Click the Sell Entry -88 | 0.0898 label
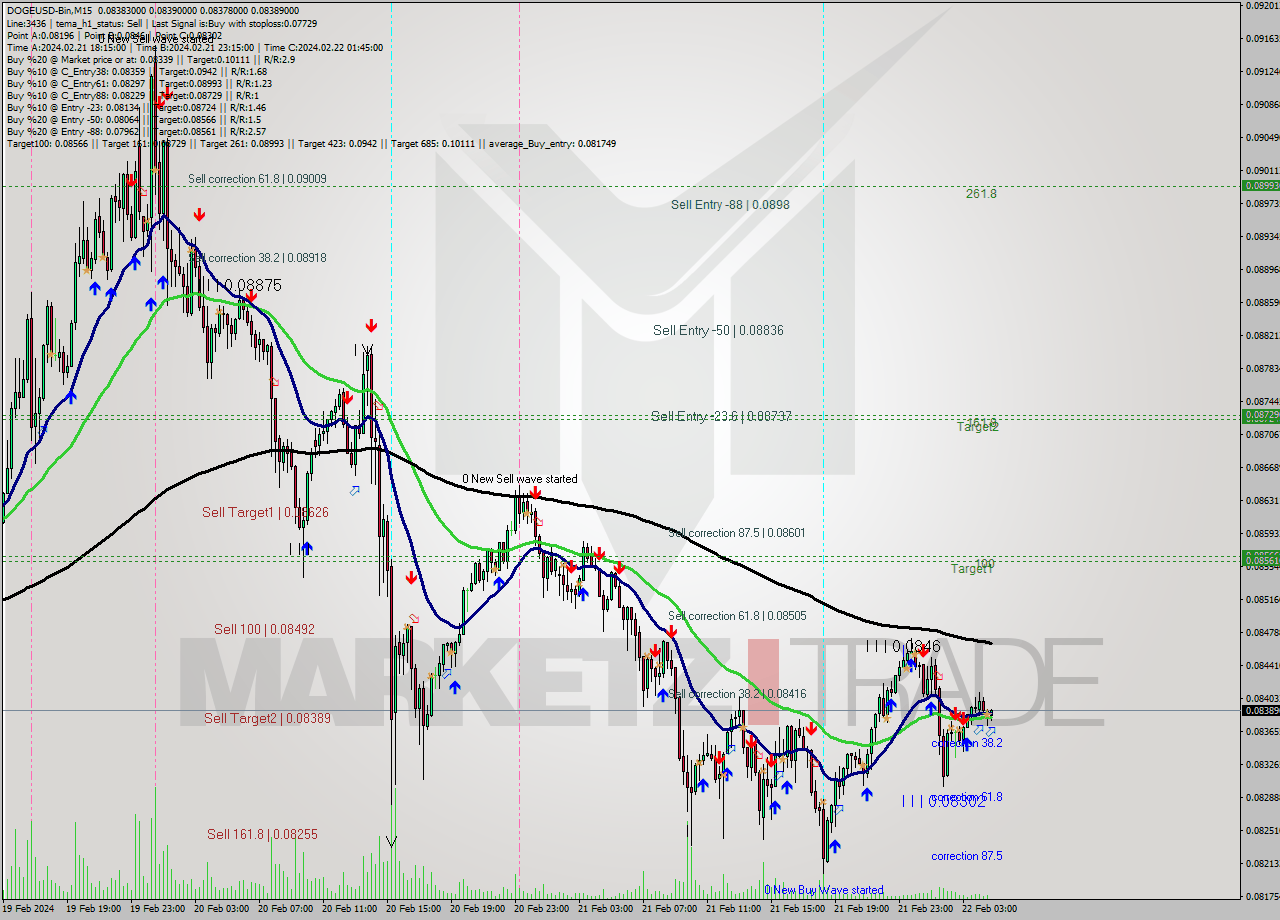Image resolution: width=1280 pixels, height=920 pixels. pos(730,205)
